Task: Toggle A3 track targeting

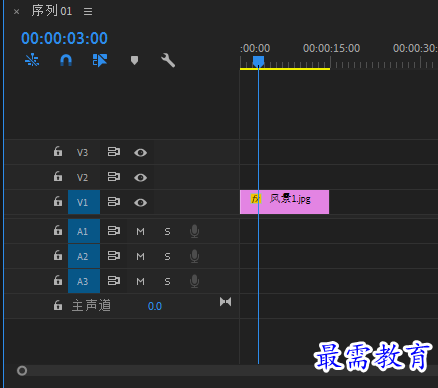Action: pyautogui.click(x=84, y=281)
